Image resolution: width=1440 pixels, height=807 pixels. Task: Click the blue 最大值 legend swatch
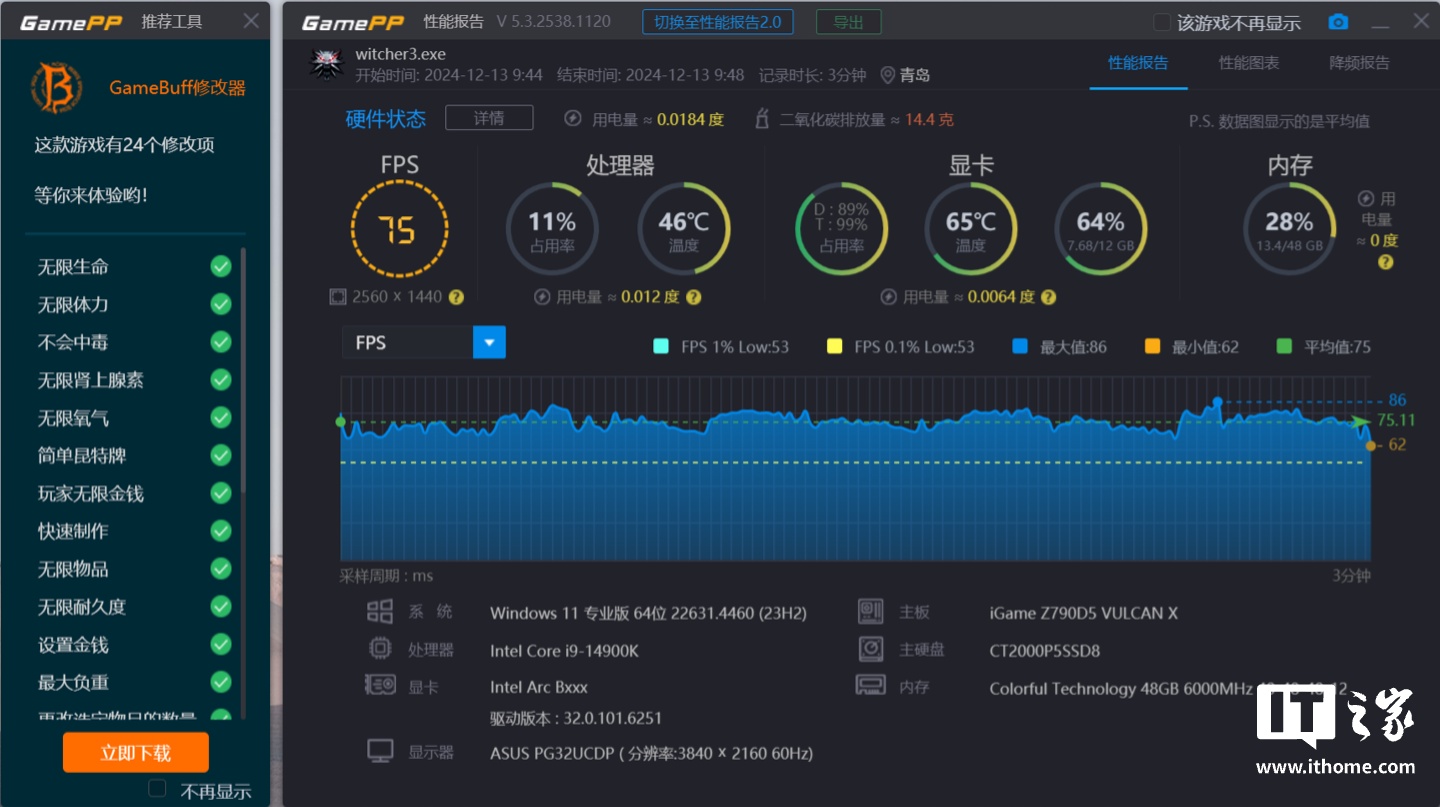[x=1020, y=347]
